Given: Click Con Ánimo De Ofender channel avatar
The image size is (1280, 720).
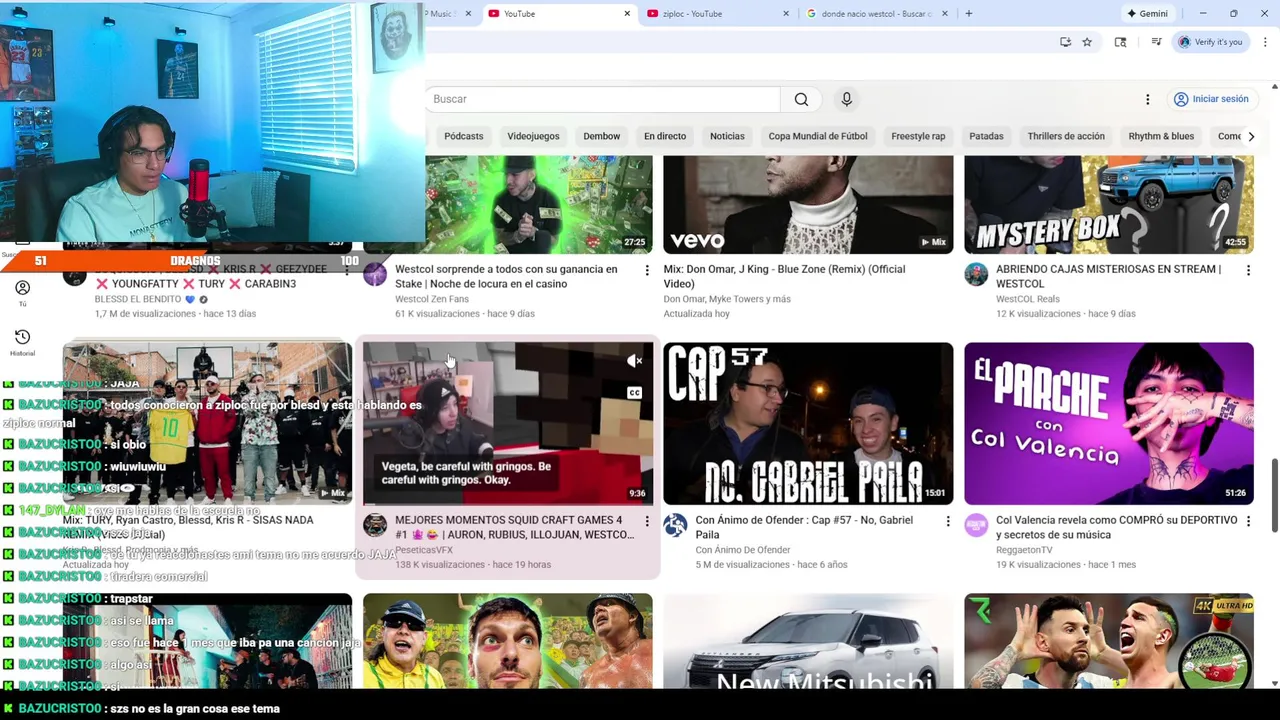Looking at the screenshot, I should (x=675, y=526).
